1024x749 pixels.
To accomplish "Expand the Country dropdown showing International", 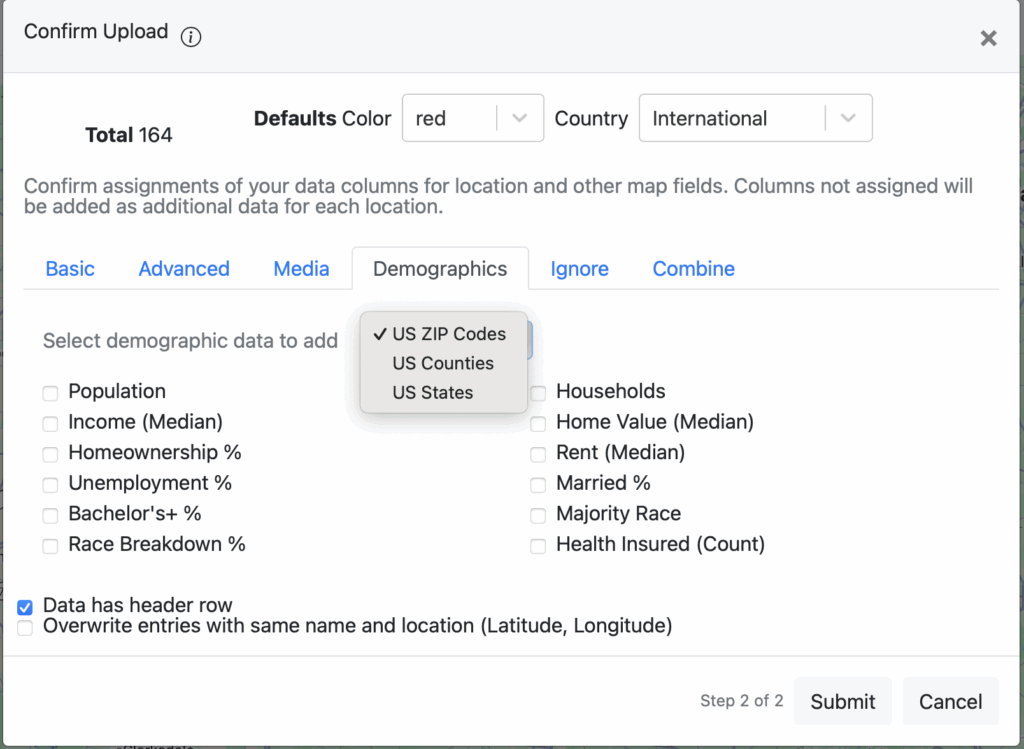I will pyautogui.click(x=755, y=118).
